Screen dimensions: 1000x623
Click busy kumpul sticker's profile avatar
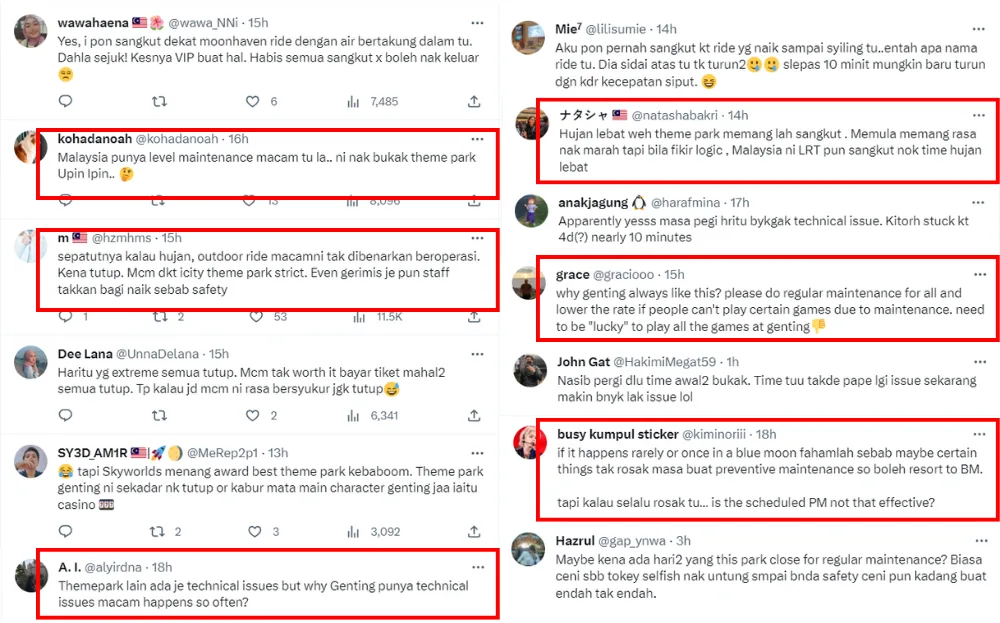[x=530, y=441]
